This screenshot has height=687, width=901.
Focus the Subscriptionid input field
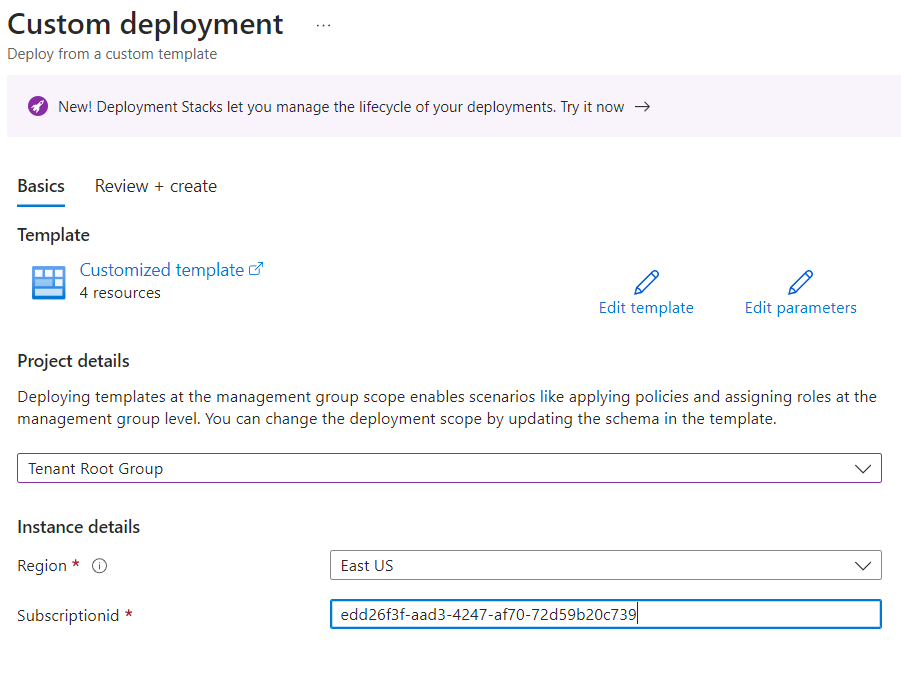click(x=606, y=614)
